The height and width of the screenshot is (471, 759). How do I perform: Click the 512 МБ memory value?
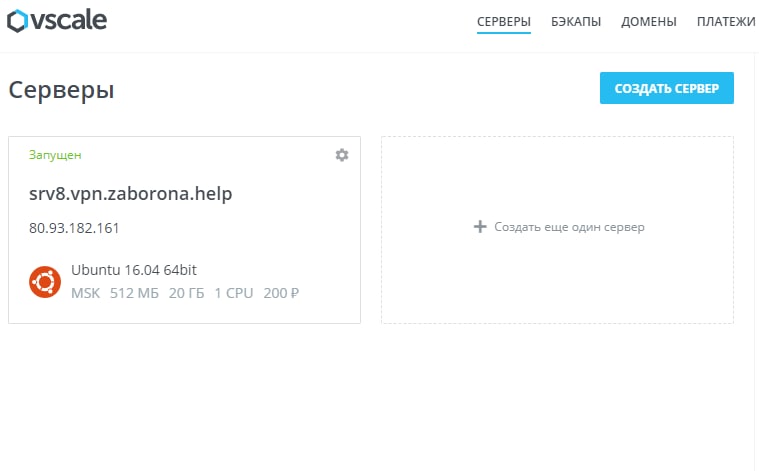point(134,293)
